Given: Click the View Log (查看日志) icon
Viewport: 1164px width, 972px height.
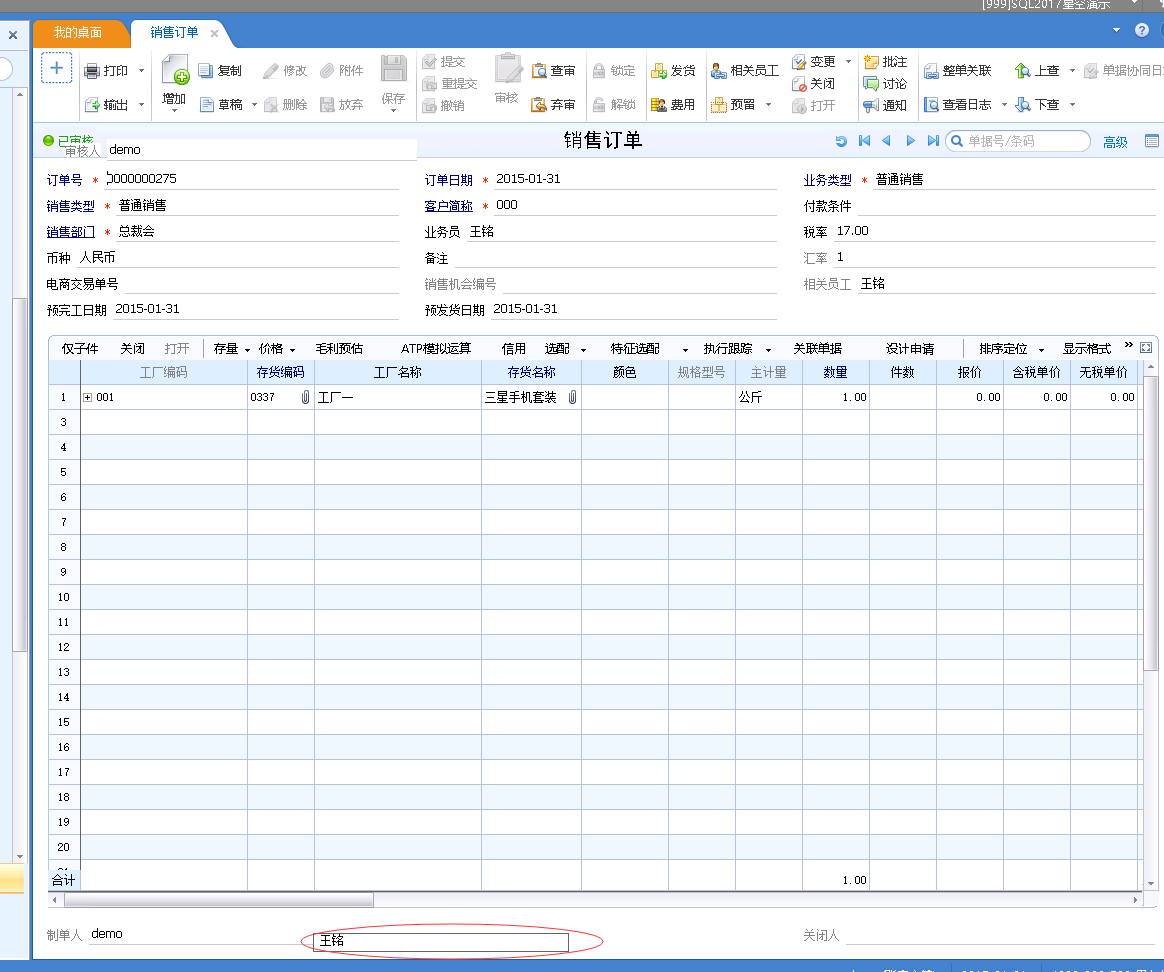Looking at the screenshot, I should (x=932, y=105).
